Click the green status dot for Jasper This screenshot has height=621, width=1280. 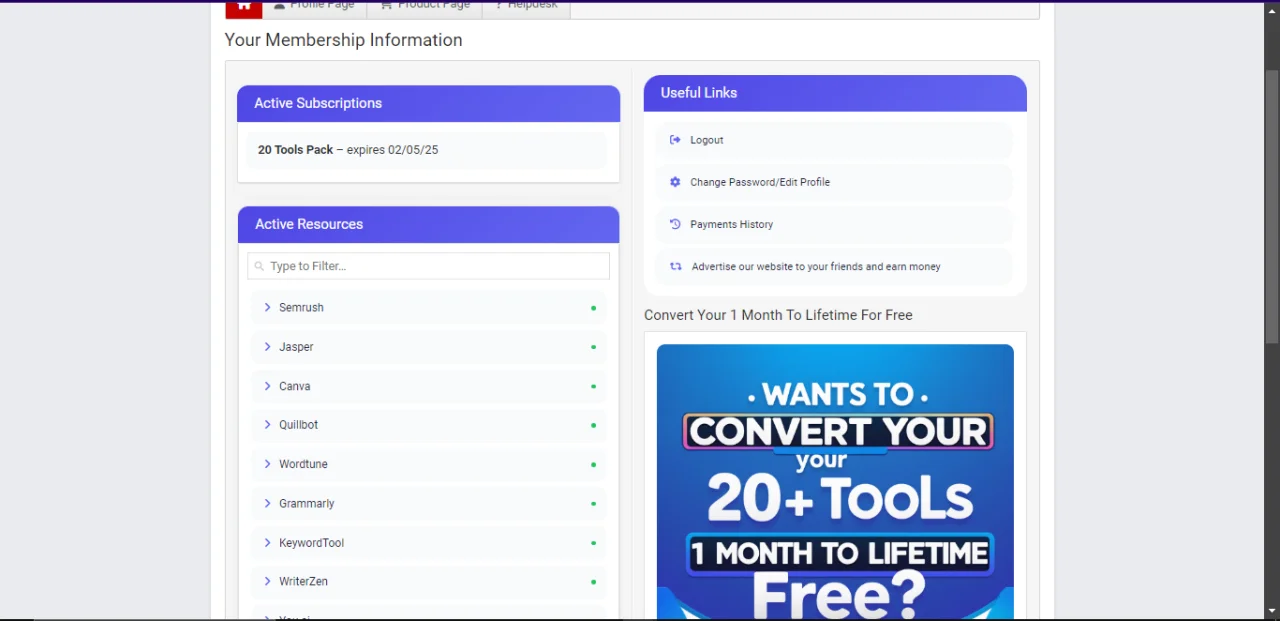(x=593, y=347)
